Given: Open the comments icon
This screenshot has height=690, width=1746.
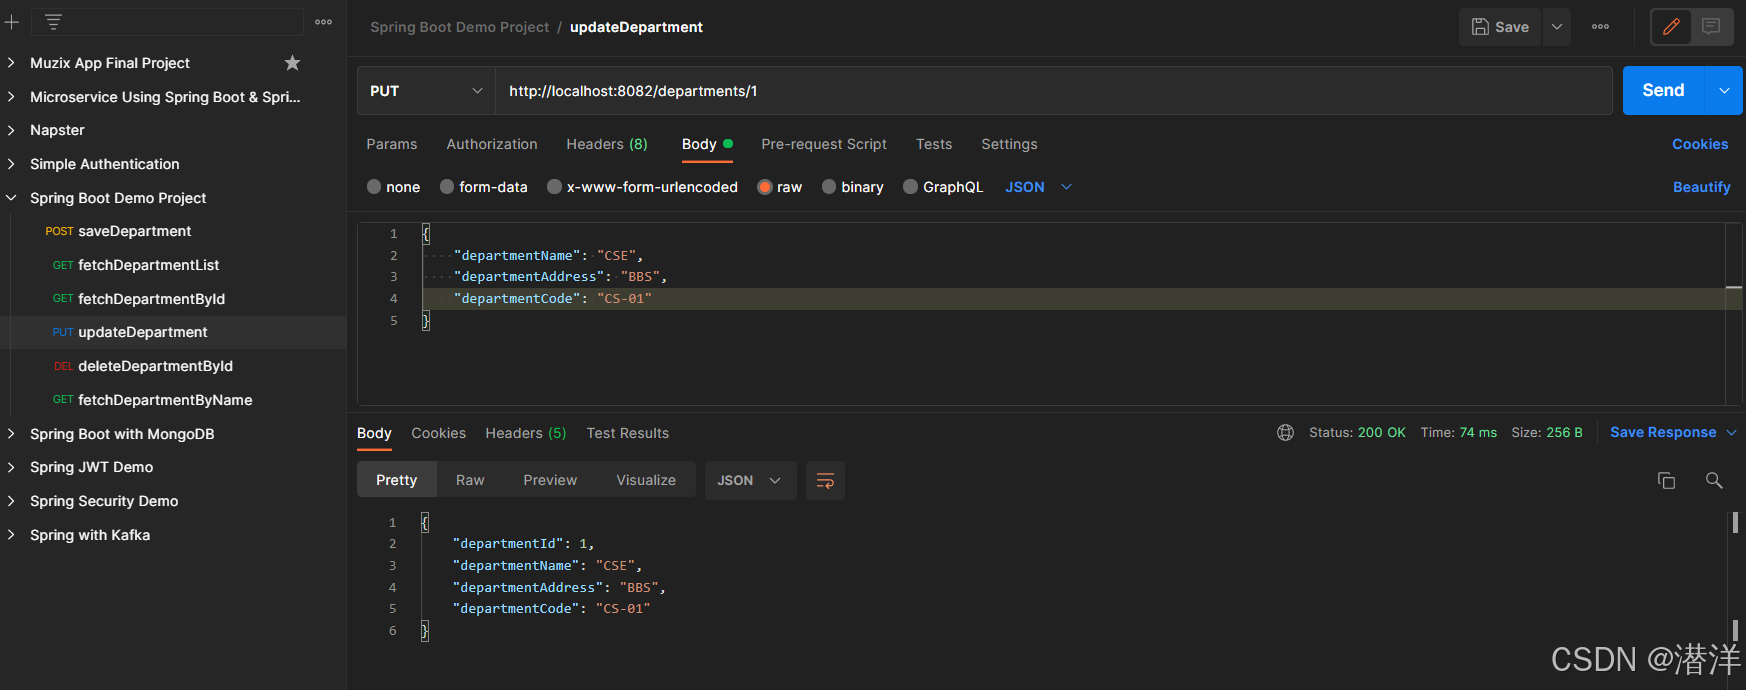Looking at the screenshot, I should pyautogui.click(x=1711, y=27).
